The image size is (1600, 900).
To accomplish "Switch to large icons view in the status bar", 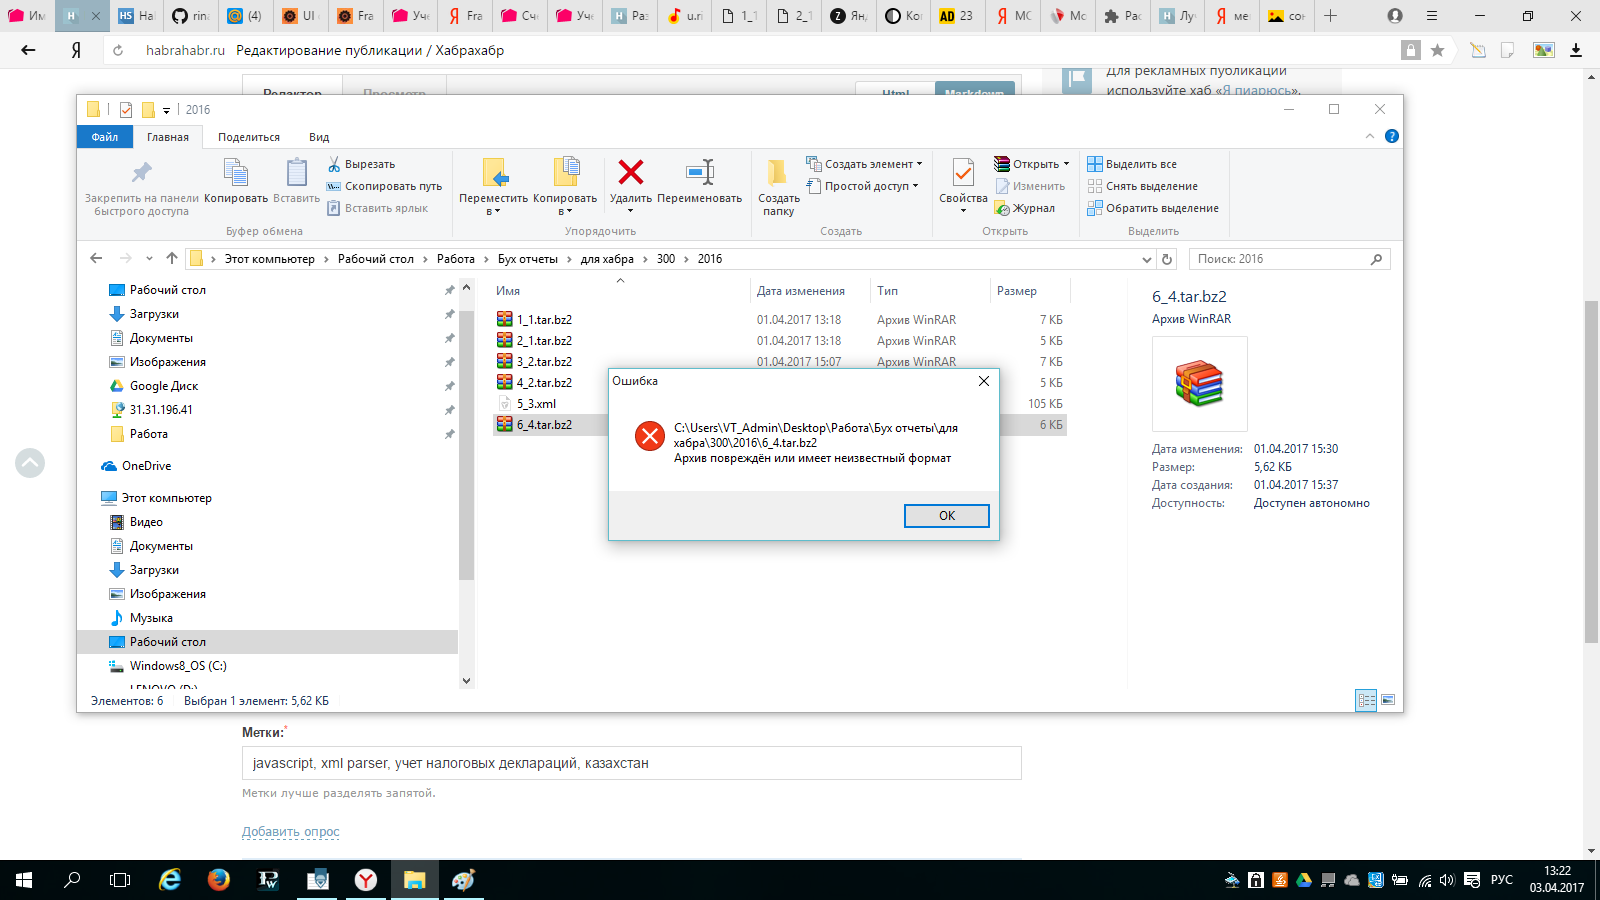I will point(1388,700).
